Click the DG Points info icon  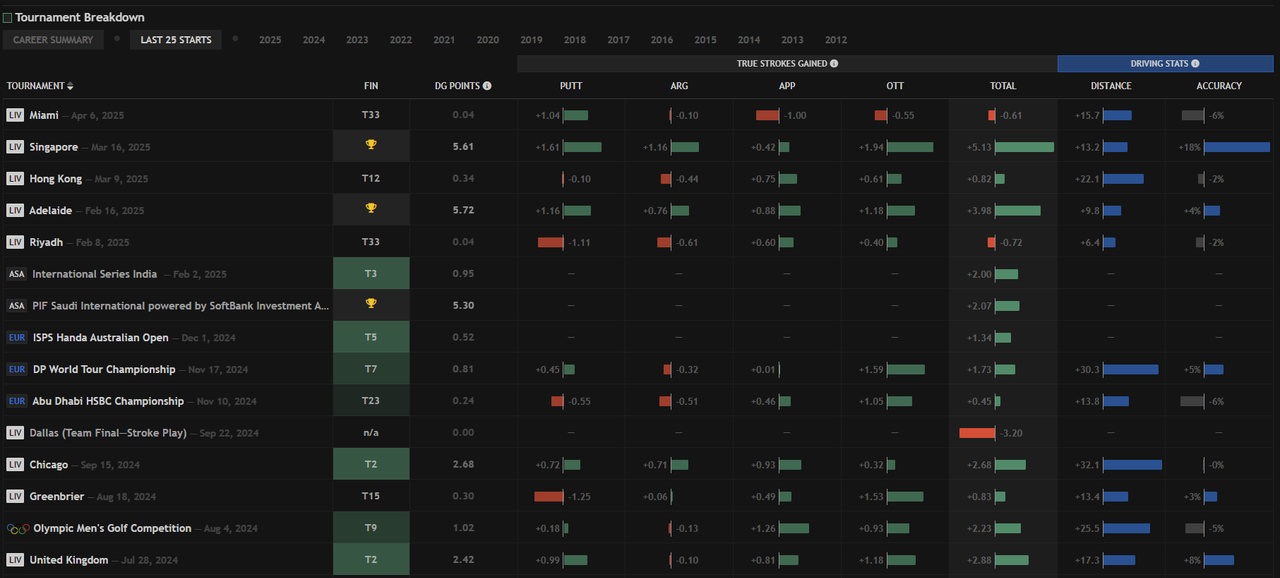pyautogui.click(x=487, y=86)
